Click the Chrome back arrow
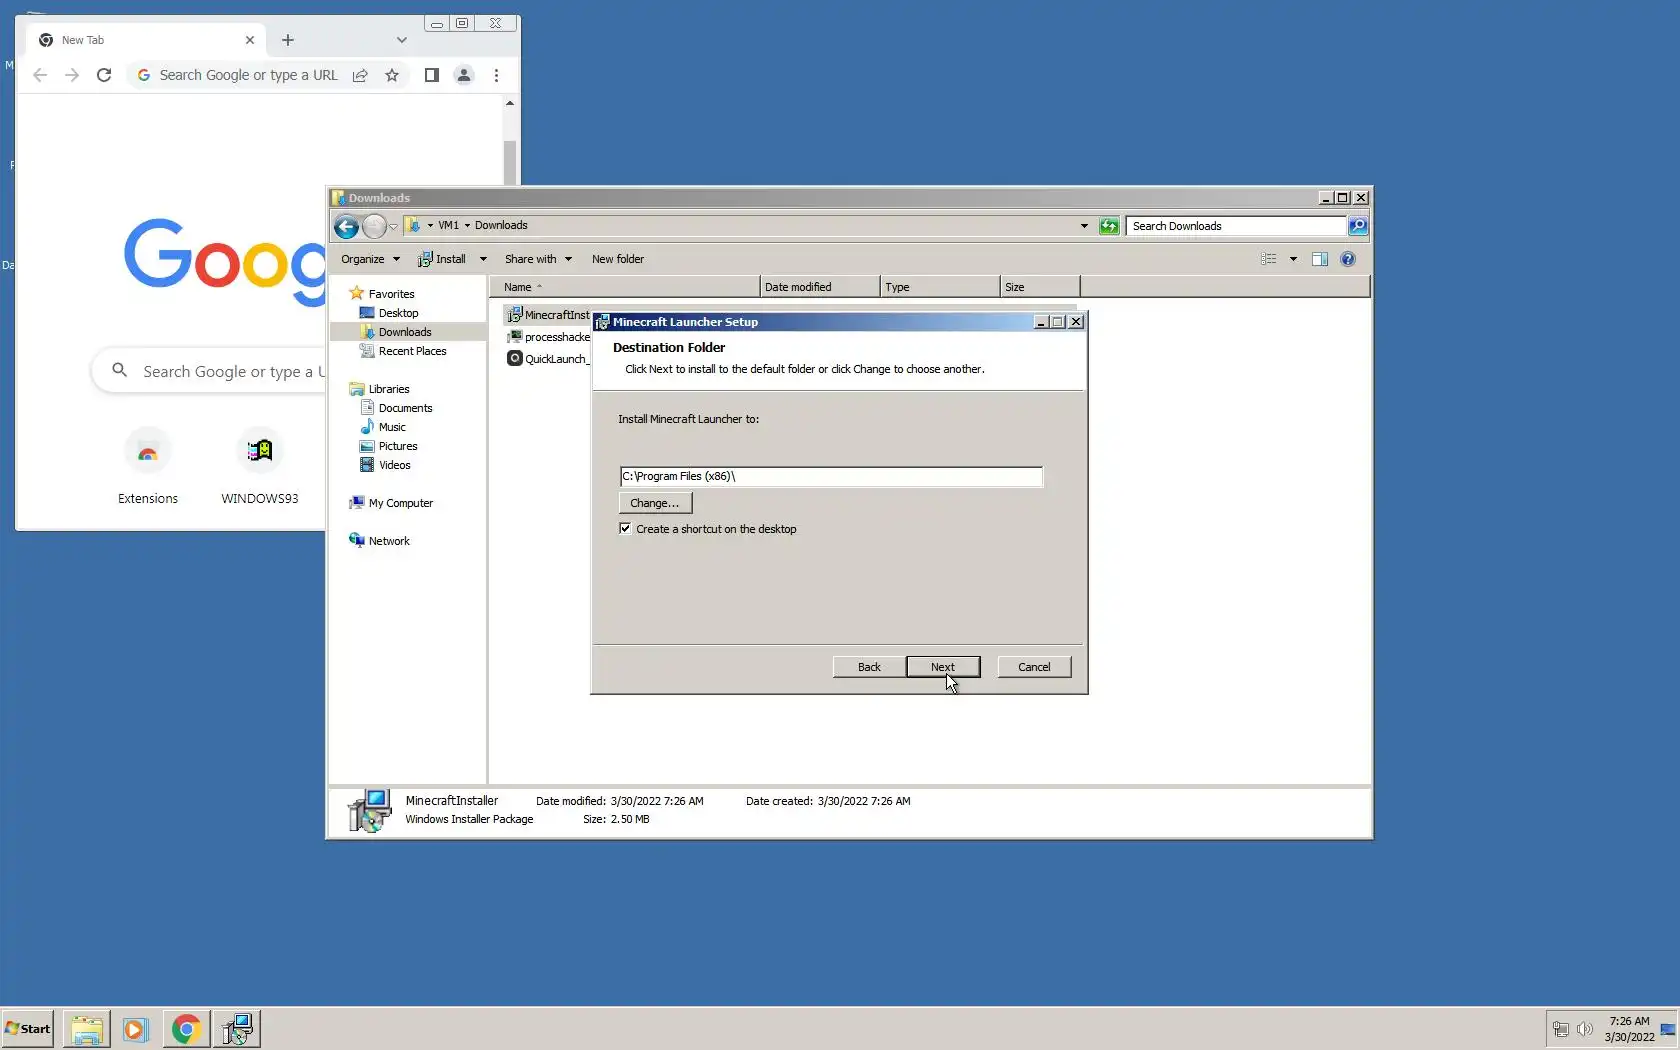The height and width of the screenshot is (1050, 1680). click(x=40, y=75)
